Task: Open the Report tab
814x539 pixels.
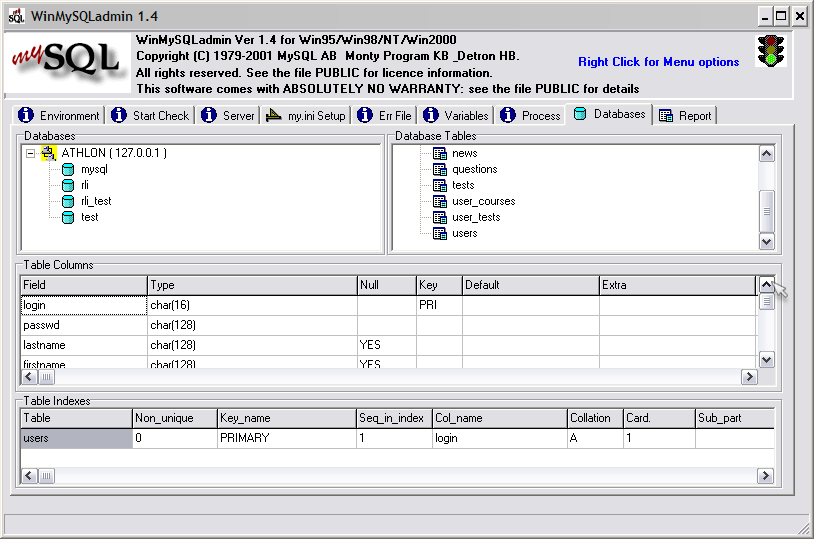Action: pos(685,115)
